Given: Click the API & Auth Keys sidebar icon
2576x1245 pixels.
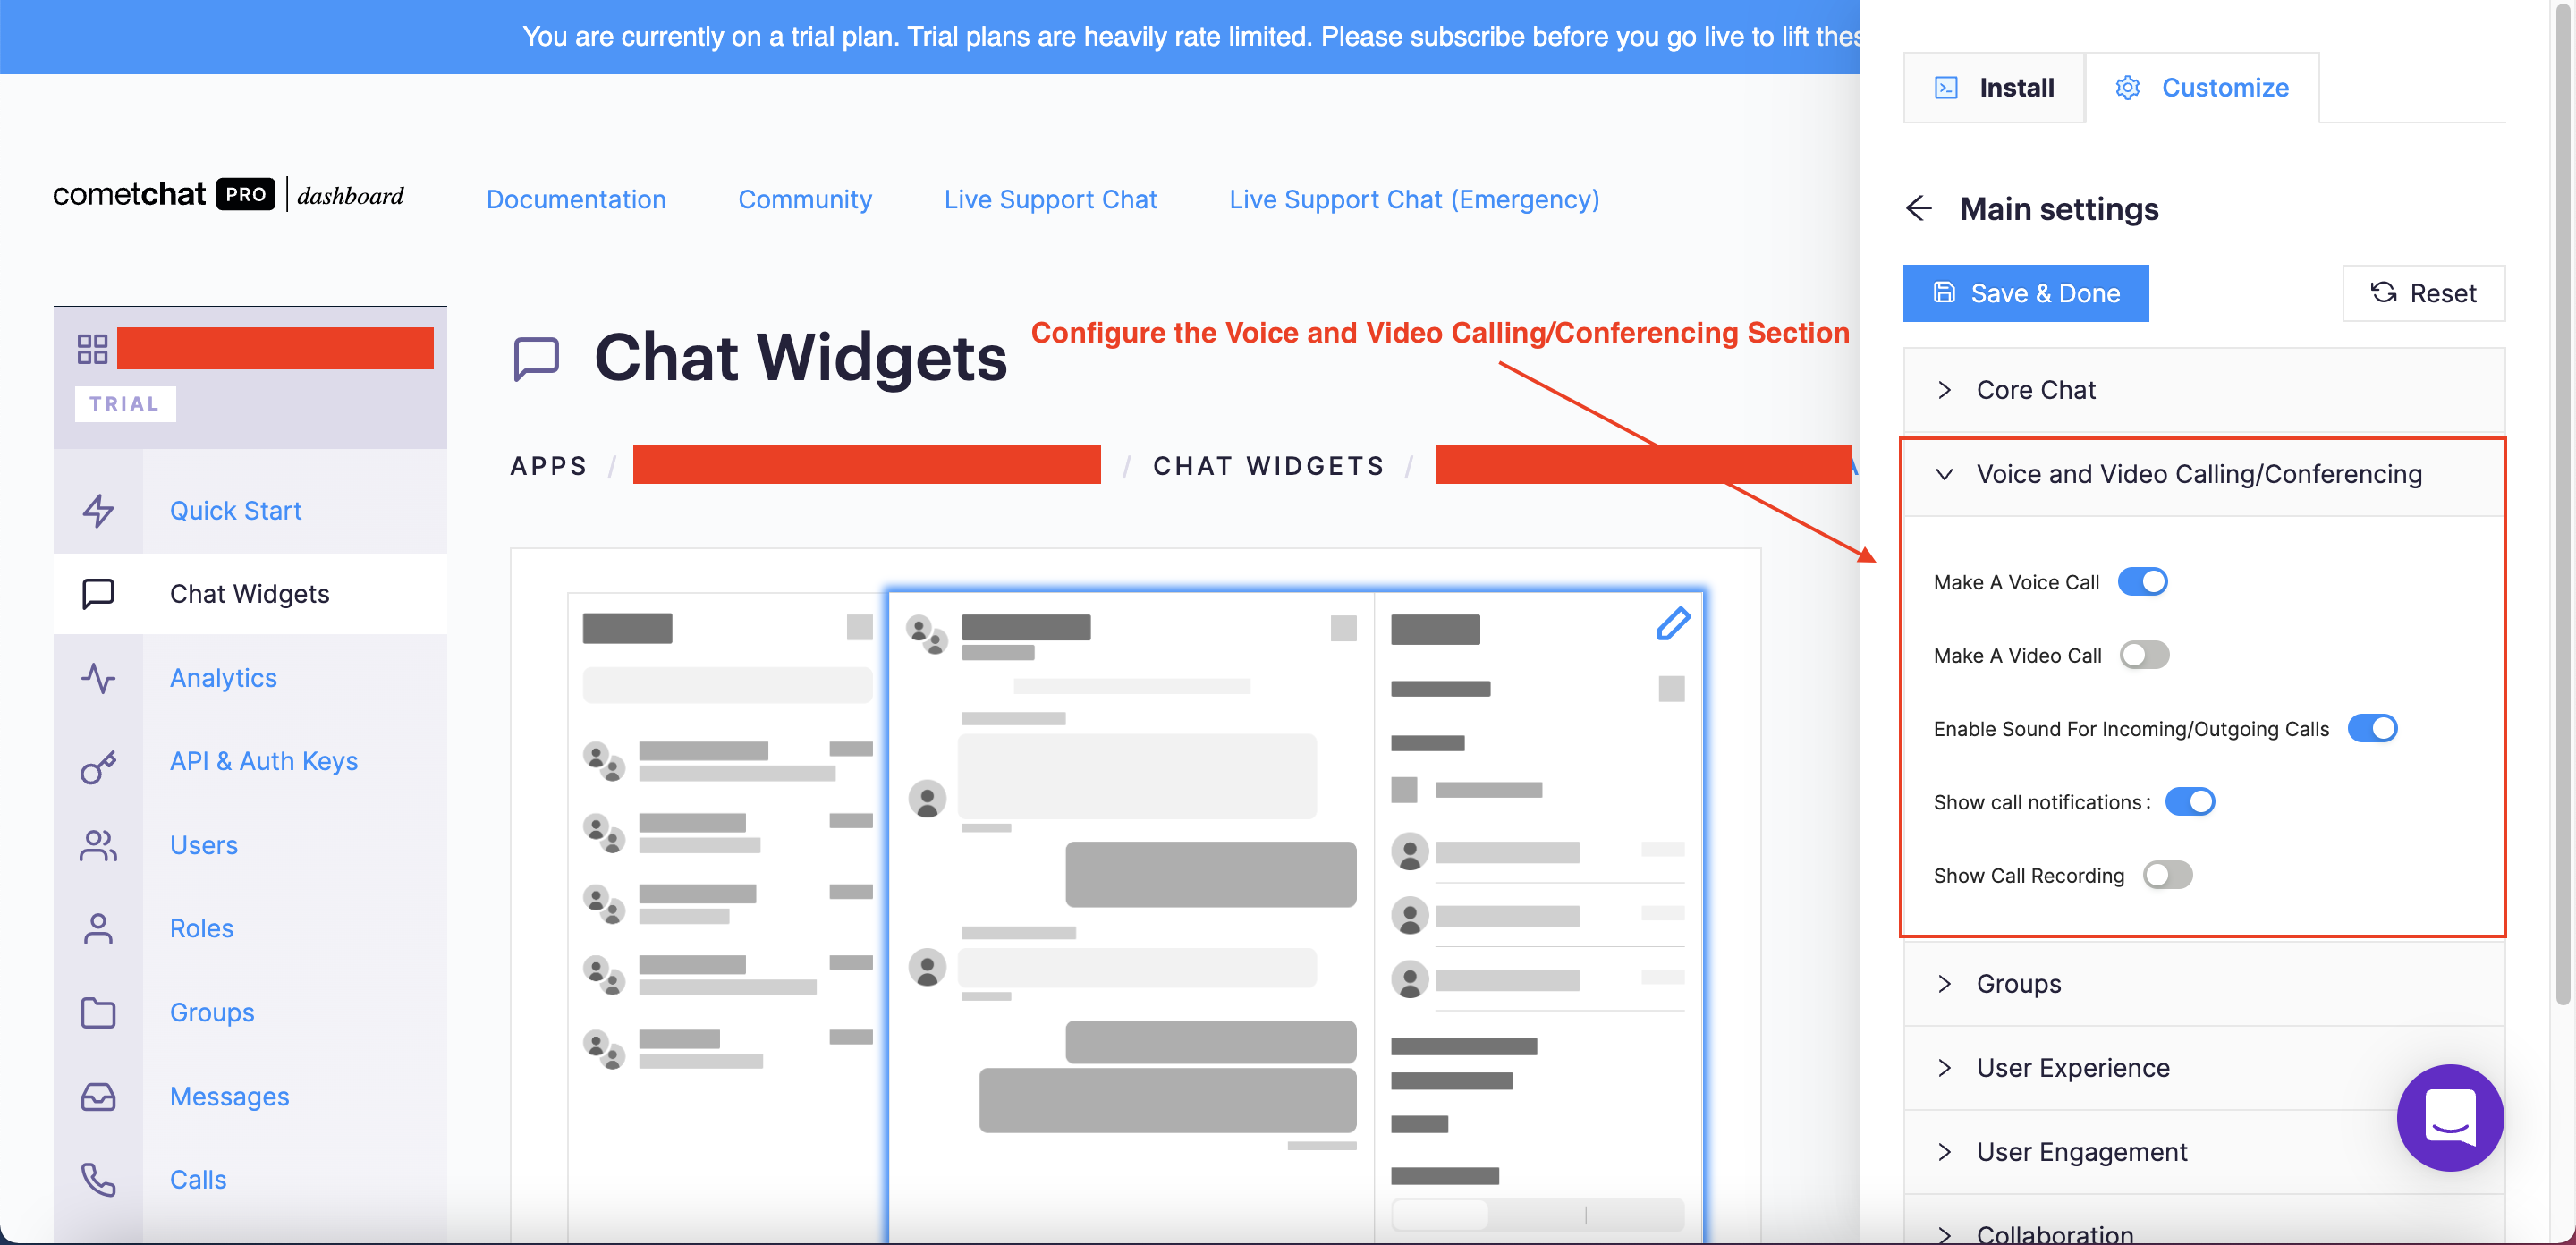Looking at the screenshot, I should (x=98, y=760).
